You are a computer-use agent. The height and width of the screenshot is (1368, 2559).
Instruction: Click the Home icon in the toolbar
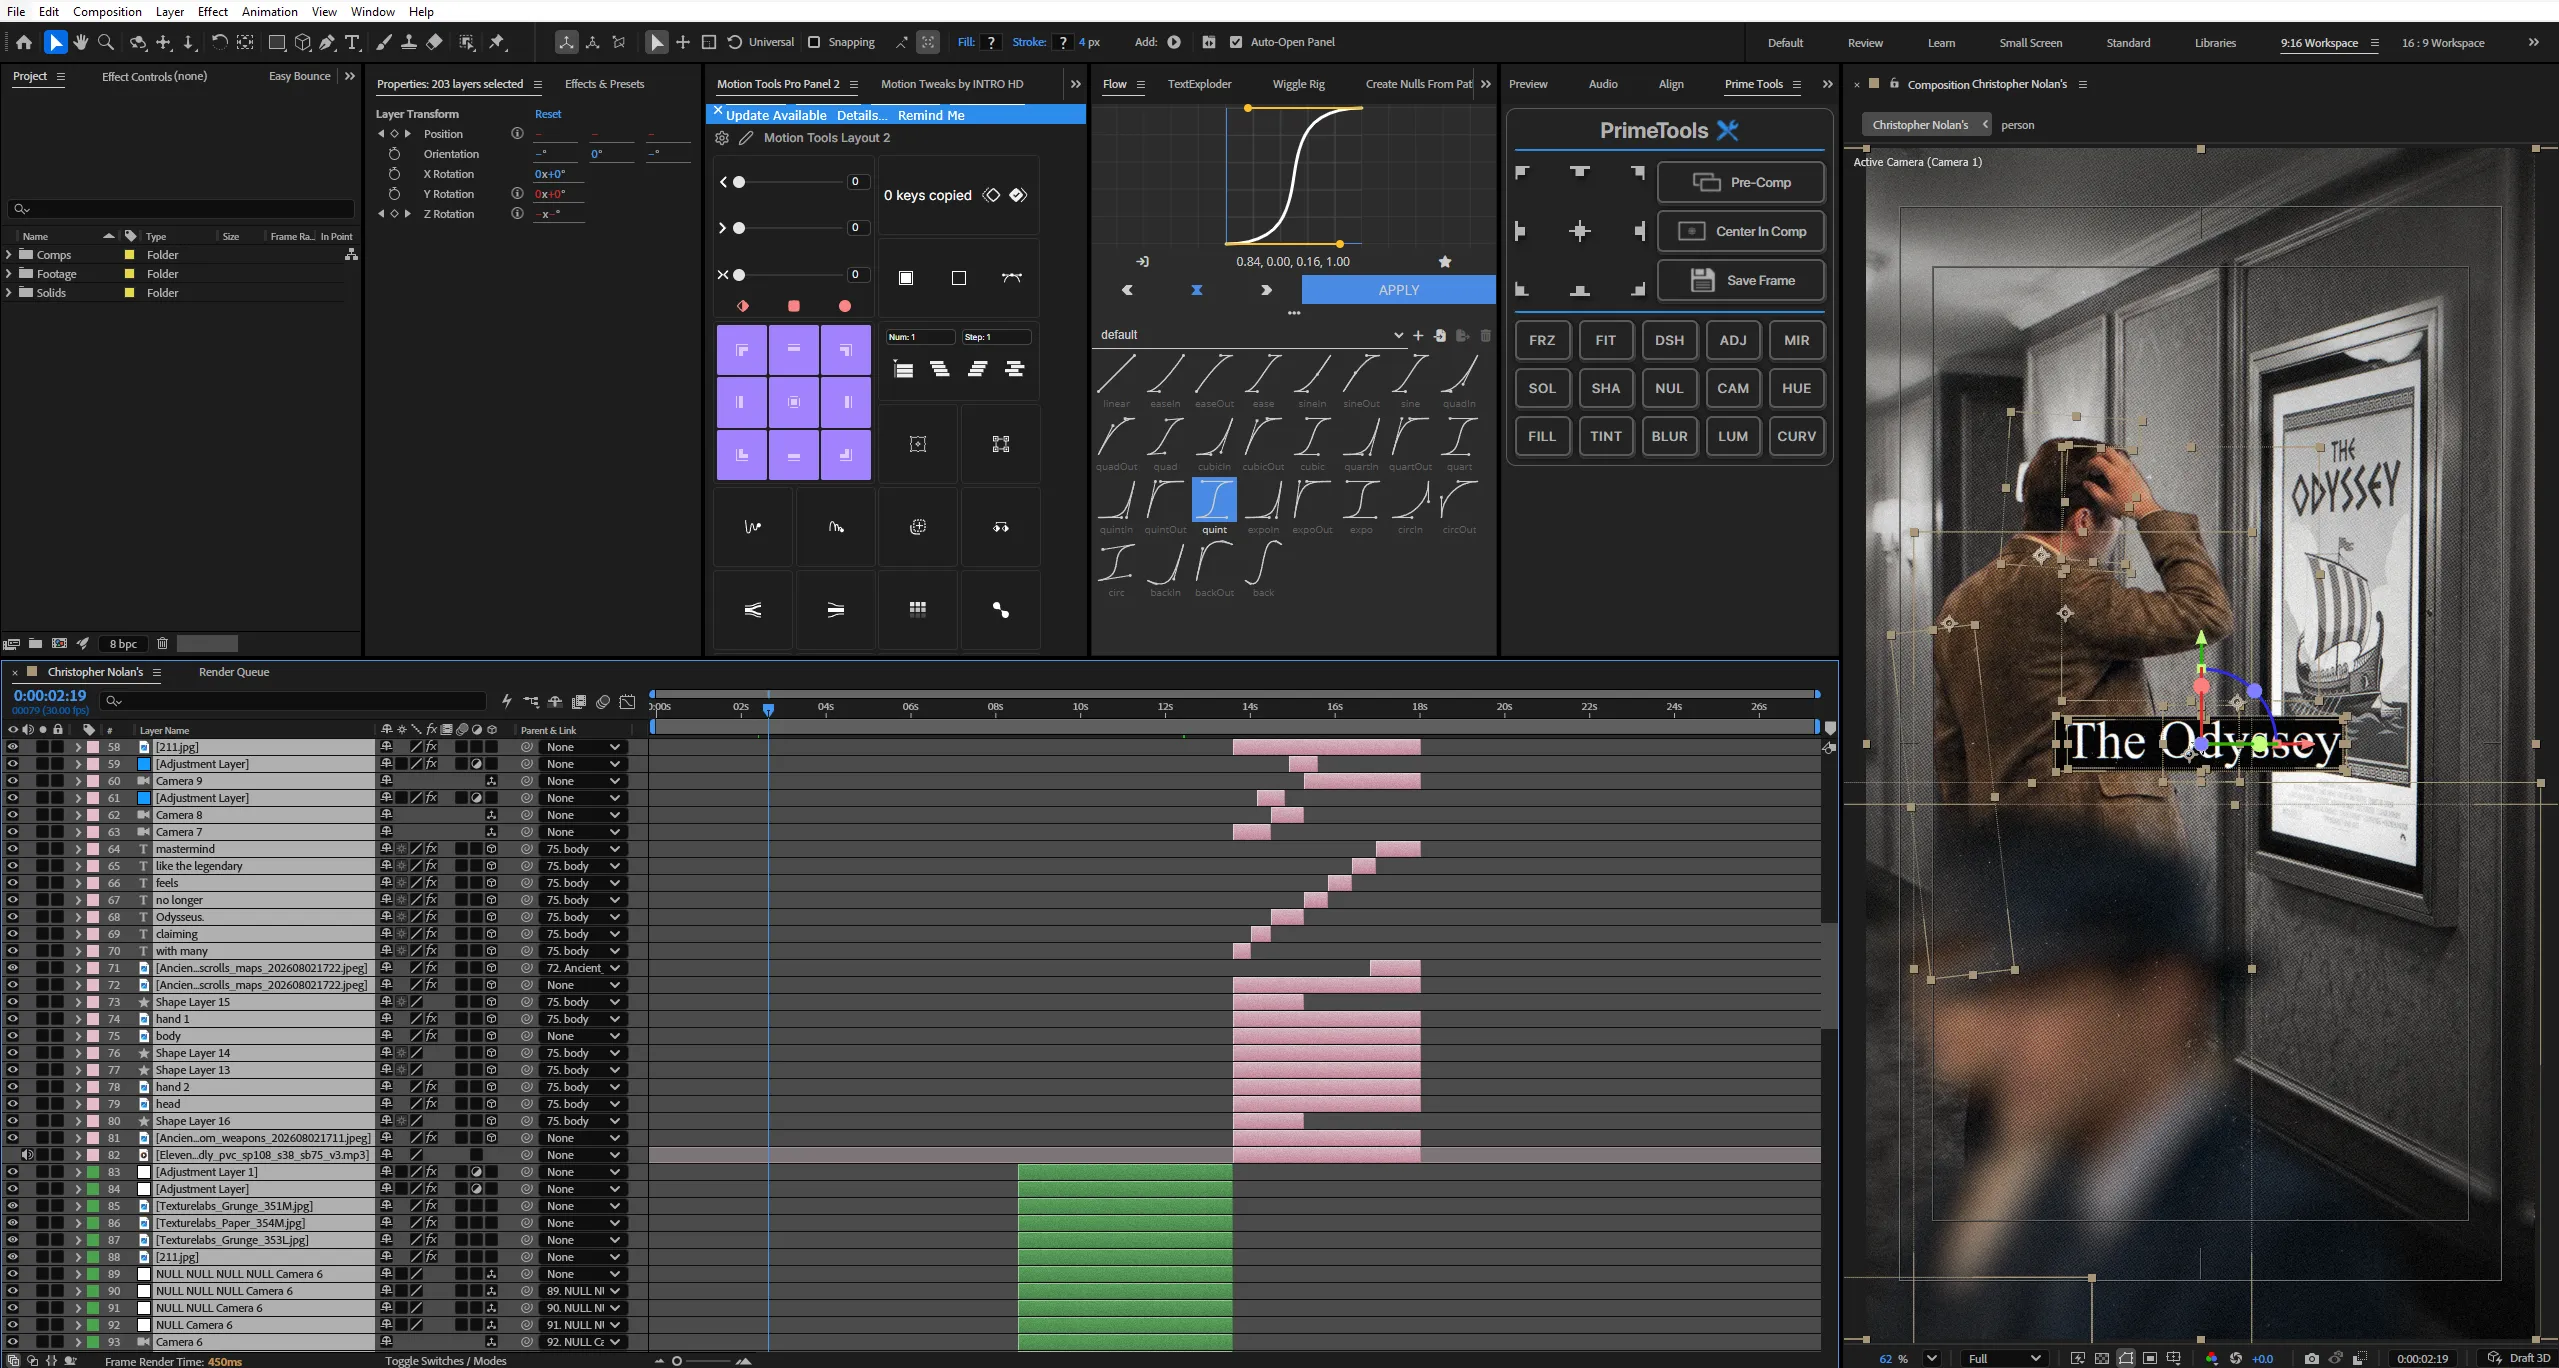point(24,42)
